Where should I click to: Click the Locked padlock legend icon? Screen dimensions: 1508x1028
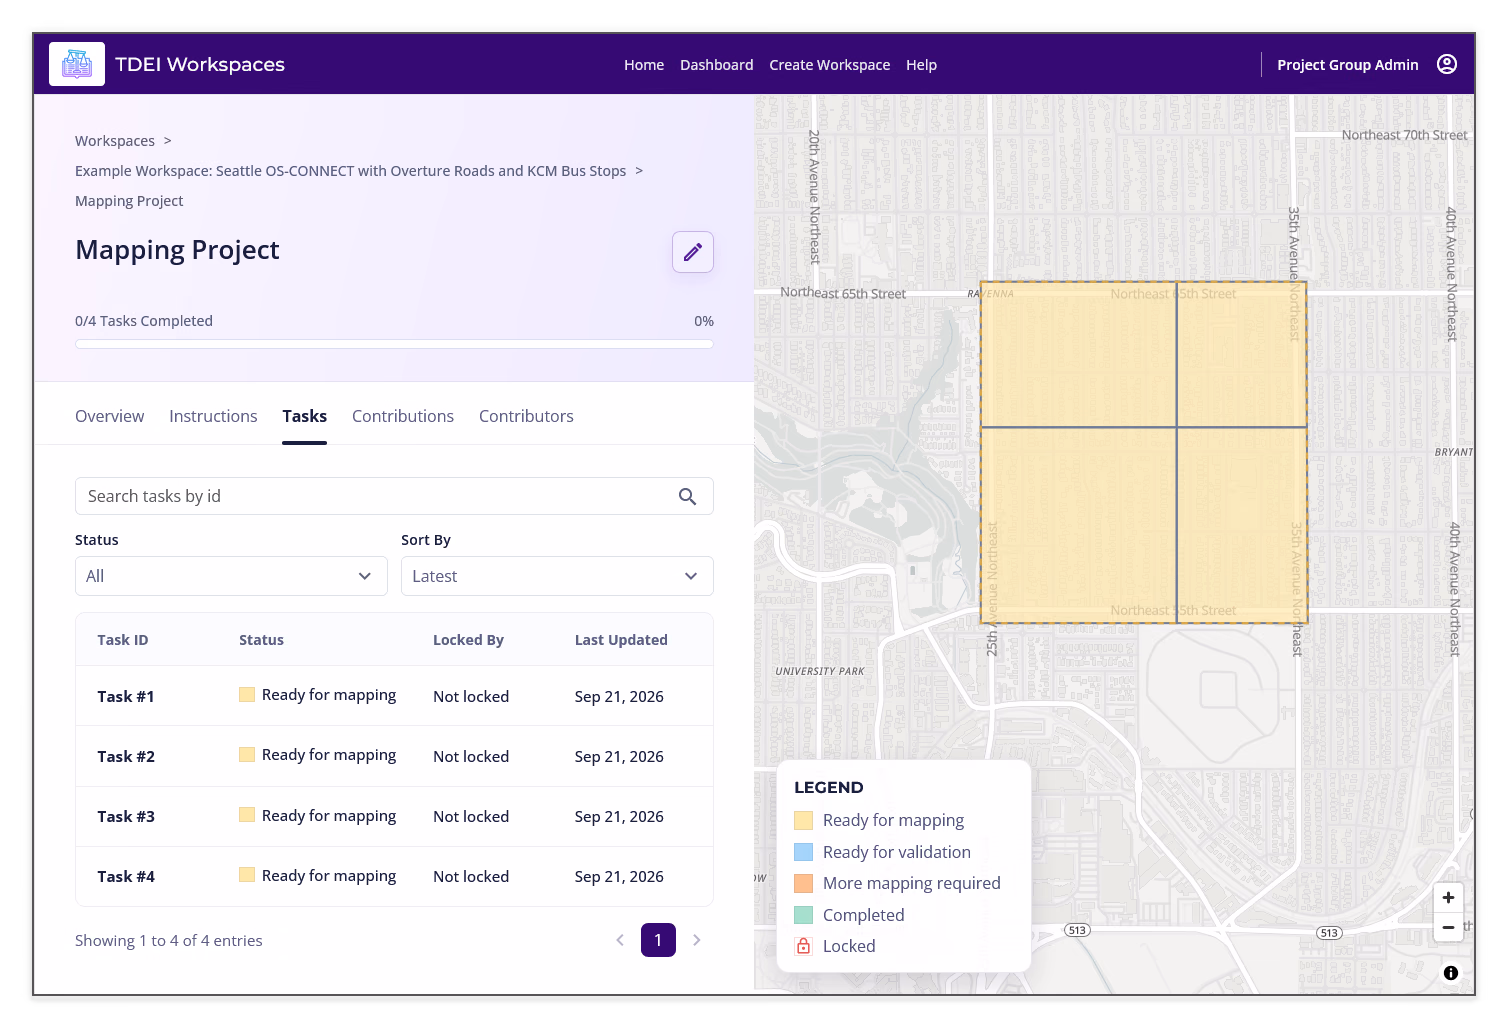[x=803, y=946]
